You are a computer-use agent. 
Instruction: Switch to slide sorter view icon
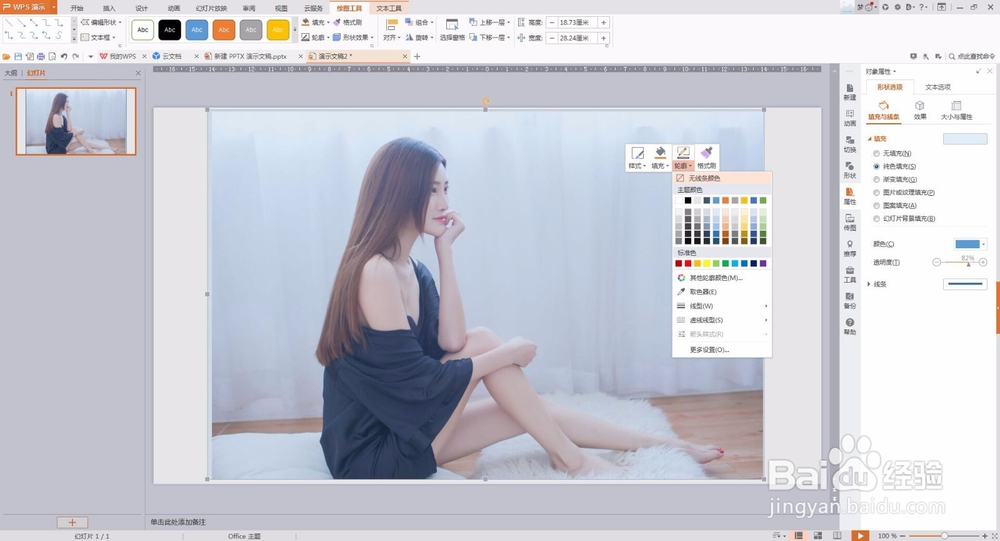tap(818, 536)
